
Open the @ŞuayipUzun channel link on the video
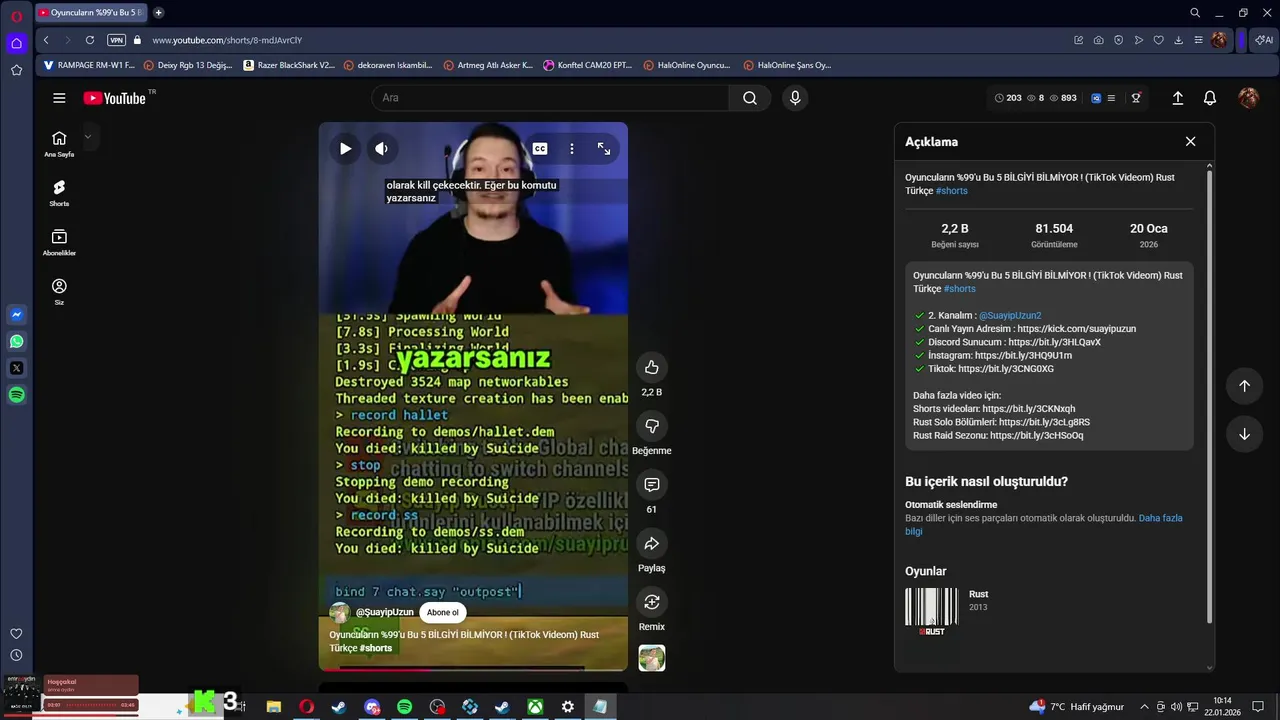(385, 612)
